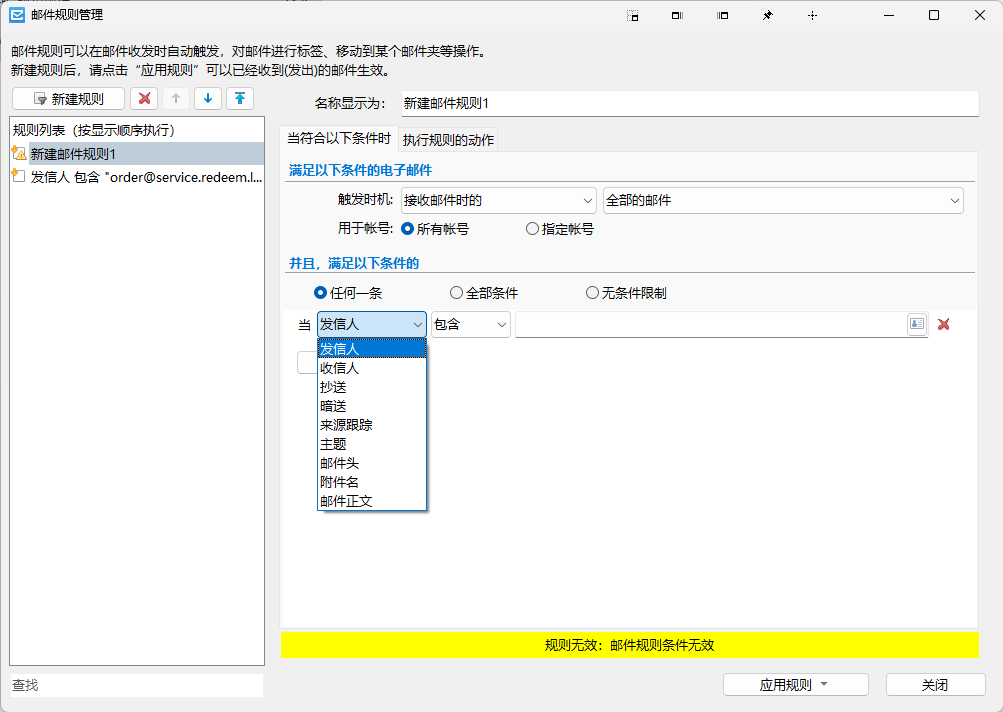Select 主题 from the dropdown list
The width and height of the screenshot is (1003, 712).
click(x=334, y=444)
